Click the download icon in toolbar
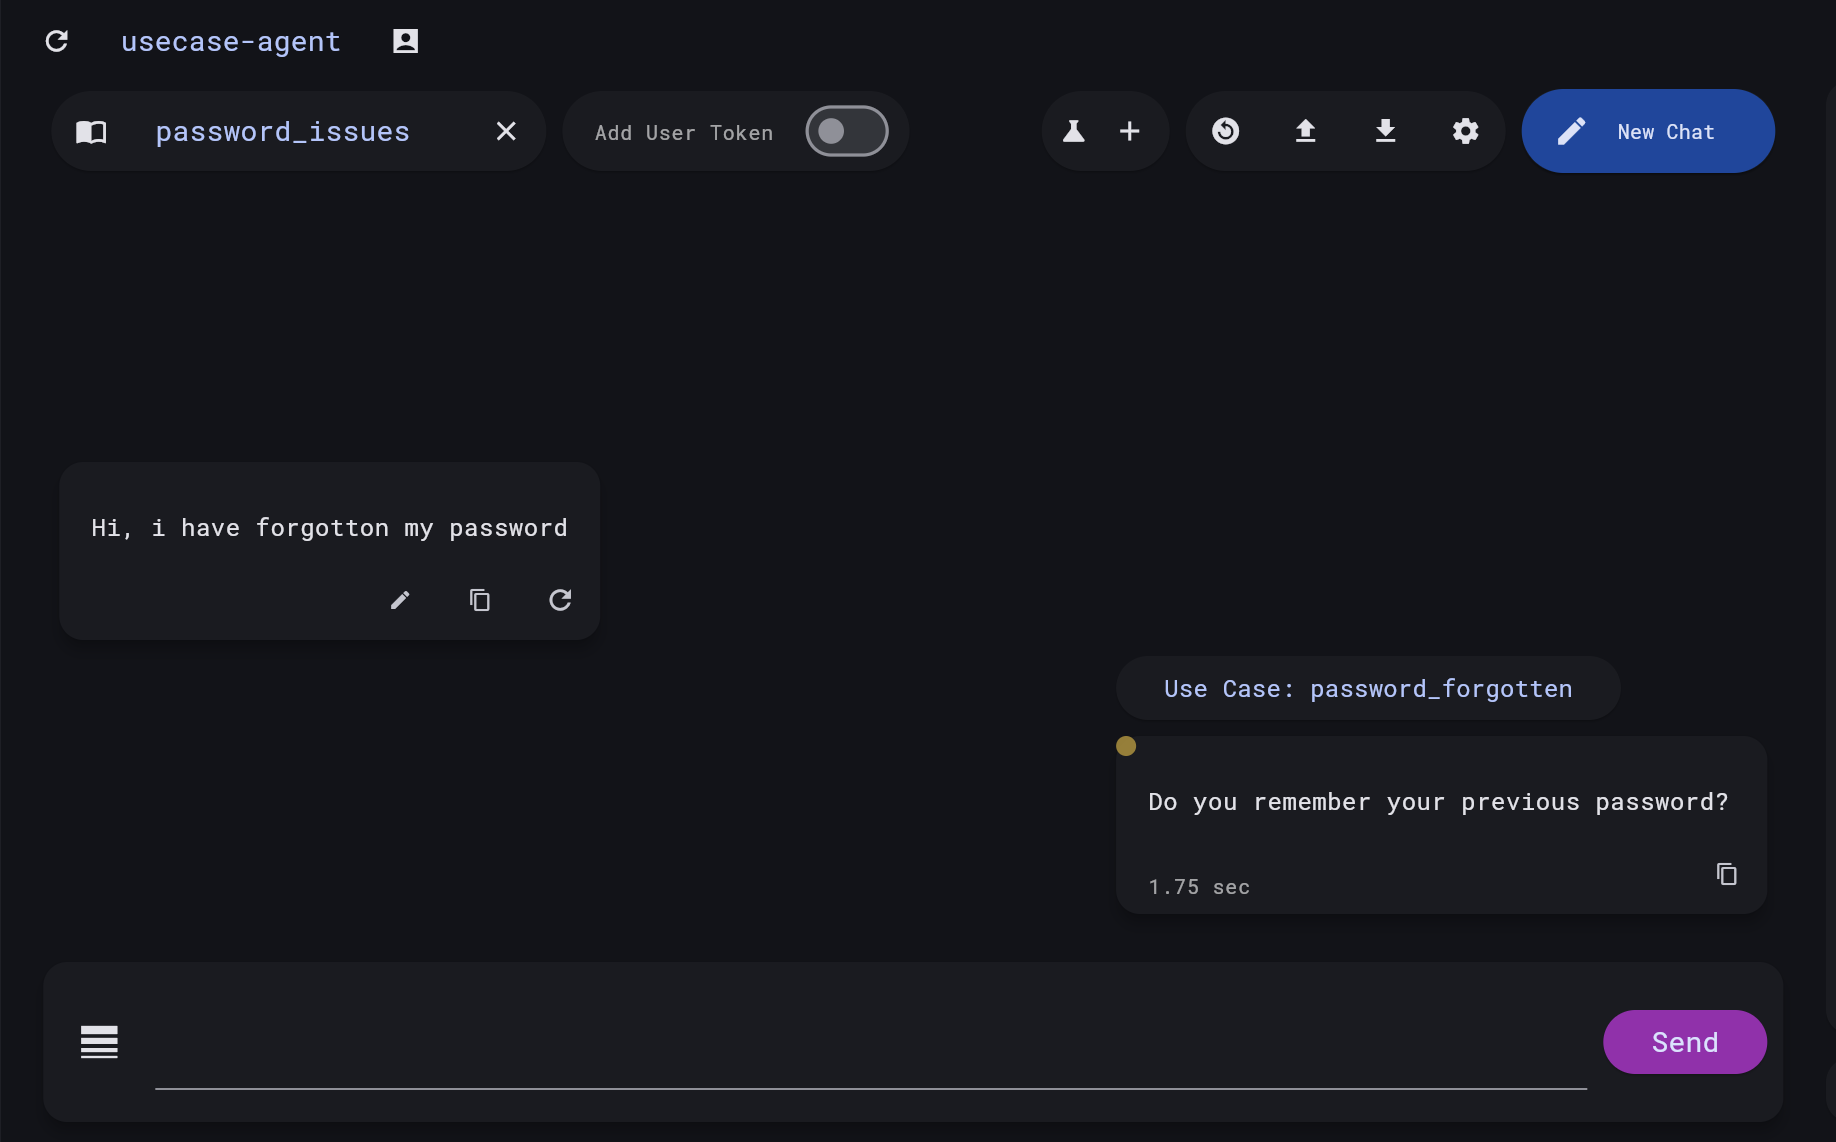This screenshot has width=1836, height=1142. (x=1386, y=131)
